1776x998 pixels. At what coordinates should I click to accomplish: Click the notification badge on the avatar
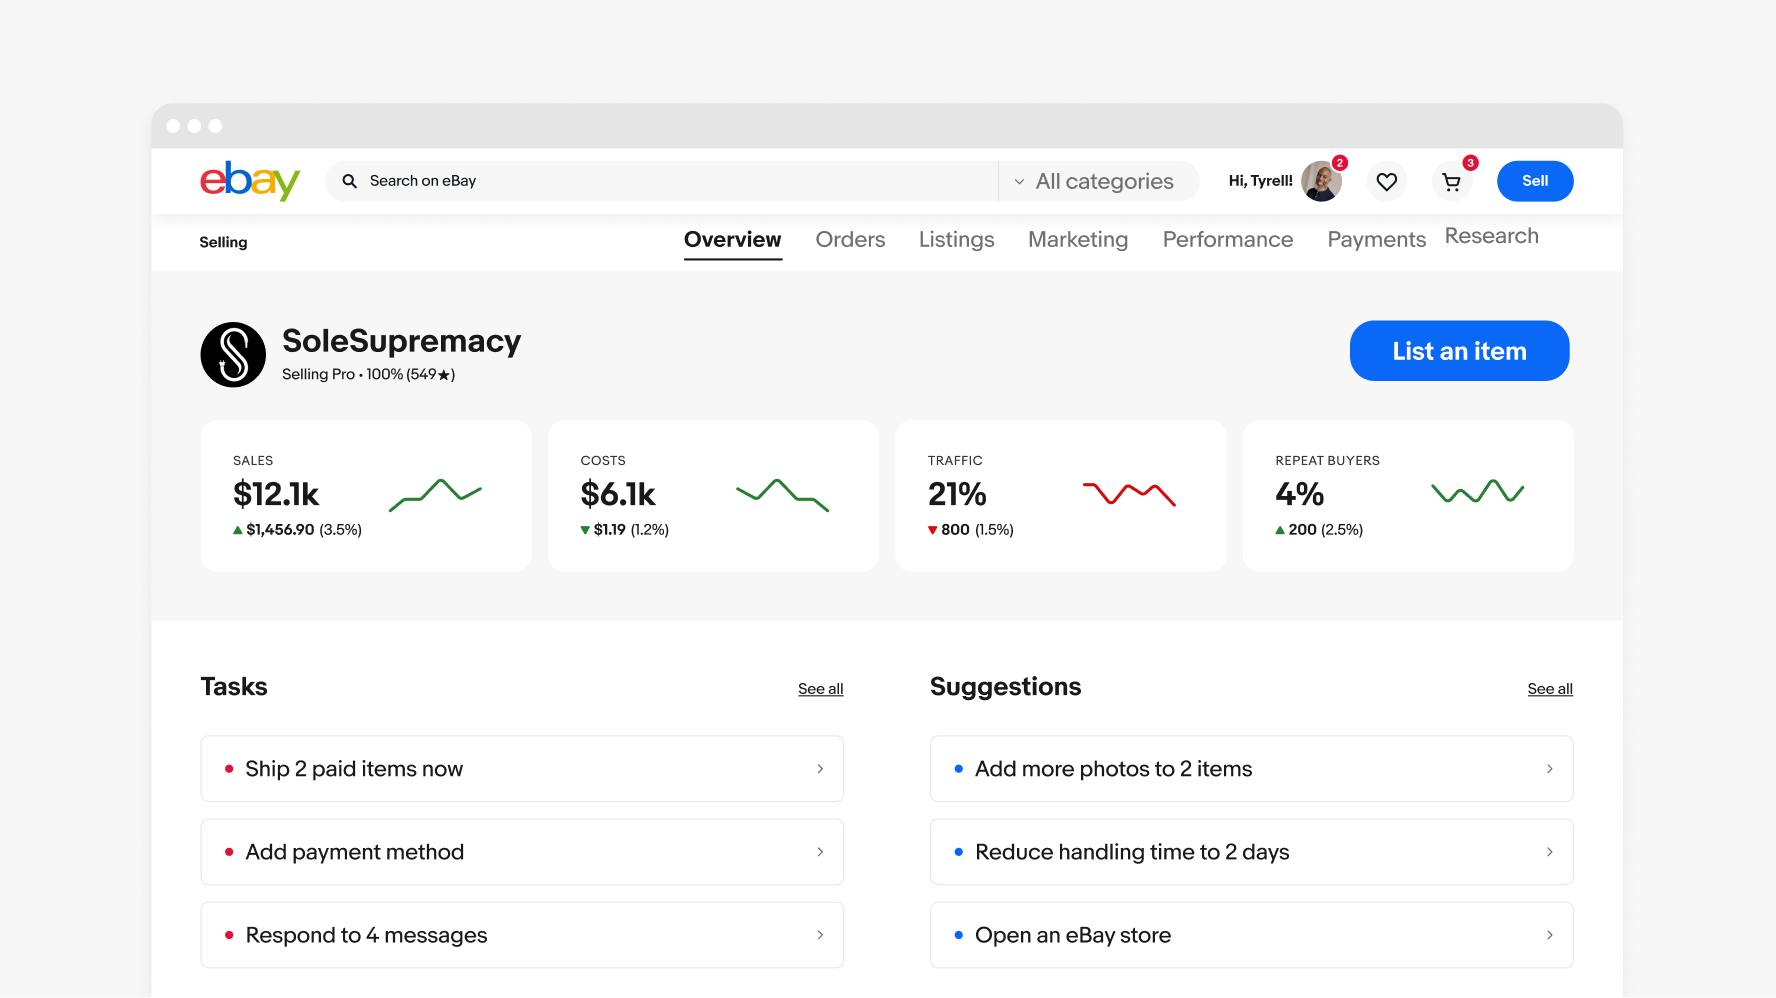pos(1340,162)
